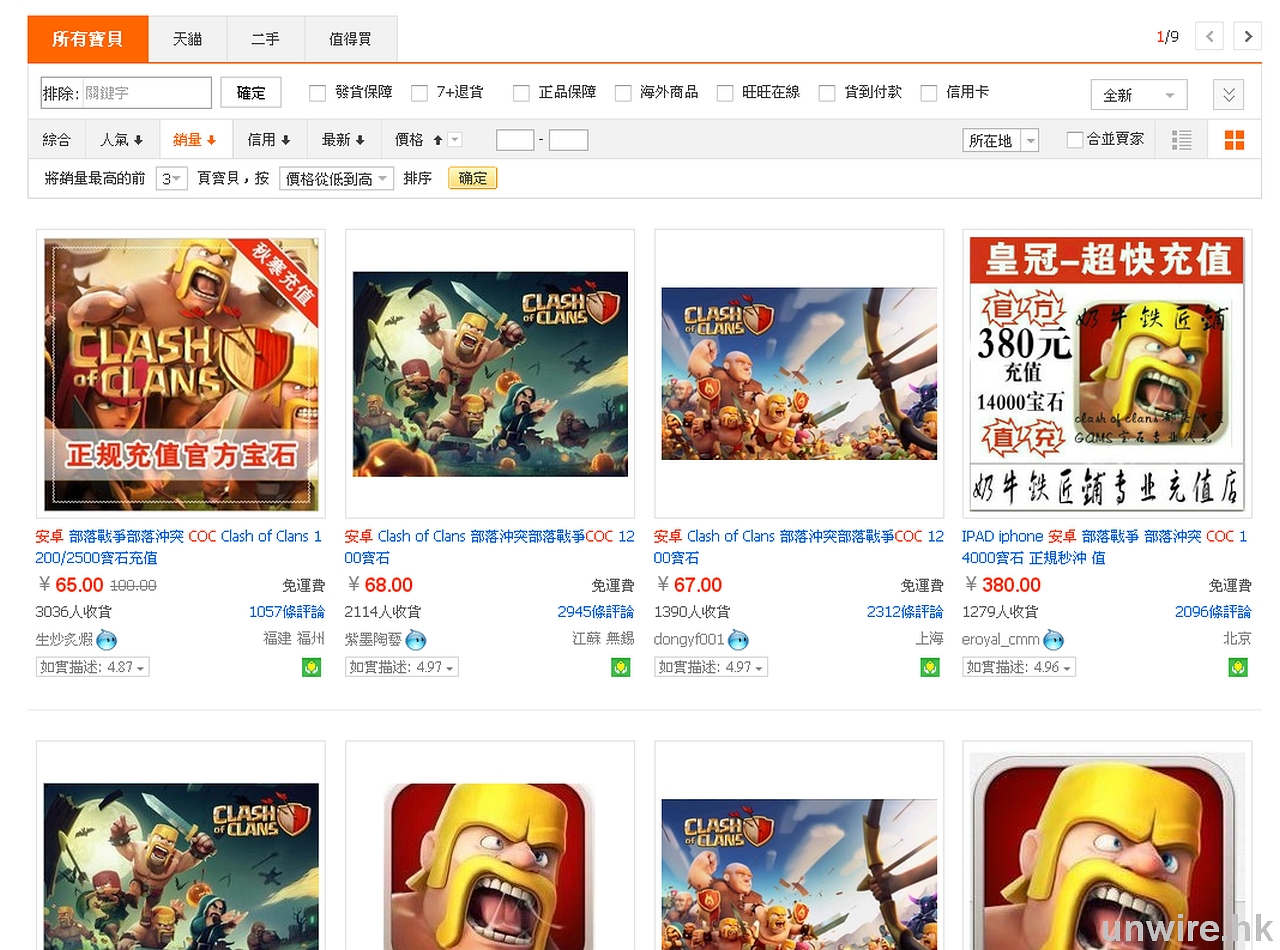Open the 皇冠-超快充值 product thumbnail
The image size is (1280, 950).
(1106, 374)
